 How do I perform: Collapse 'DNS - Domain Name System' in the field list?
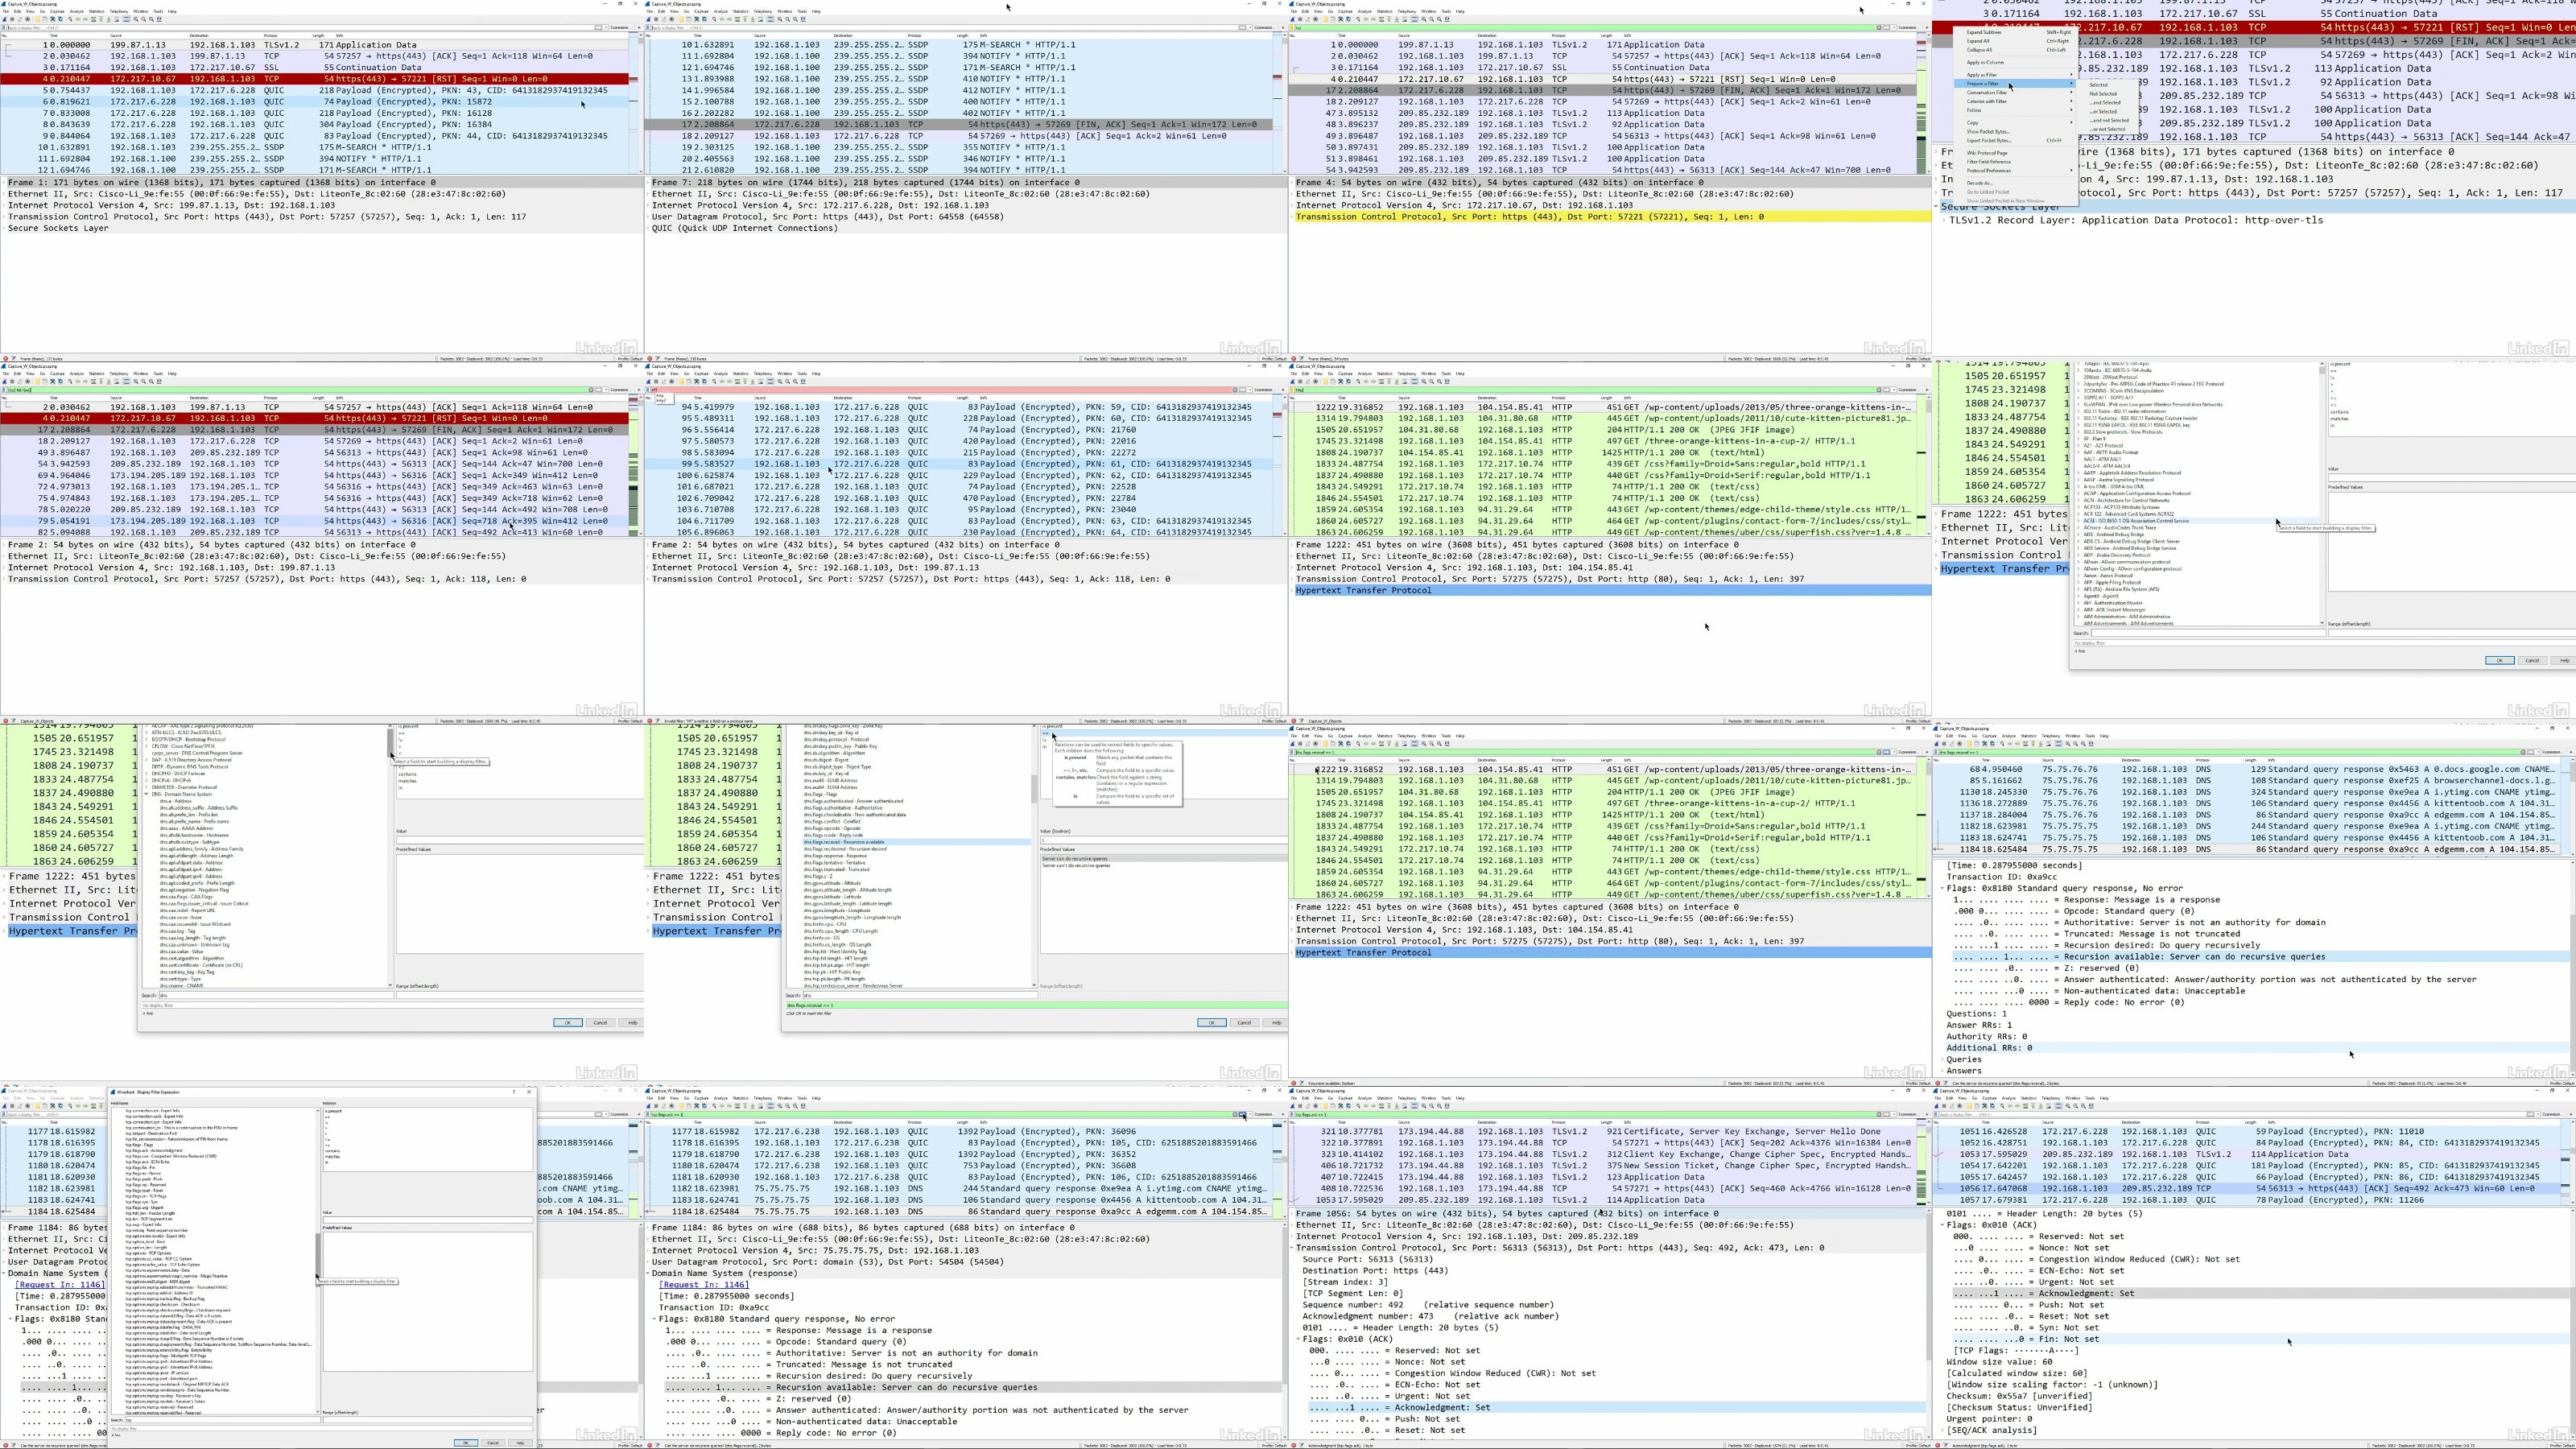pos(147,794)
